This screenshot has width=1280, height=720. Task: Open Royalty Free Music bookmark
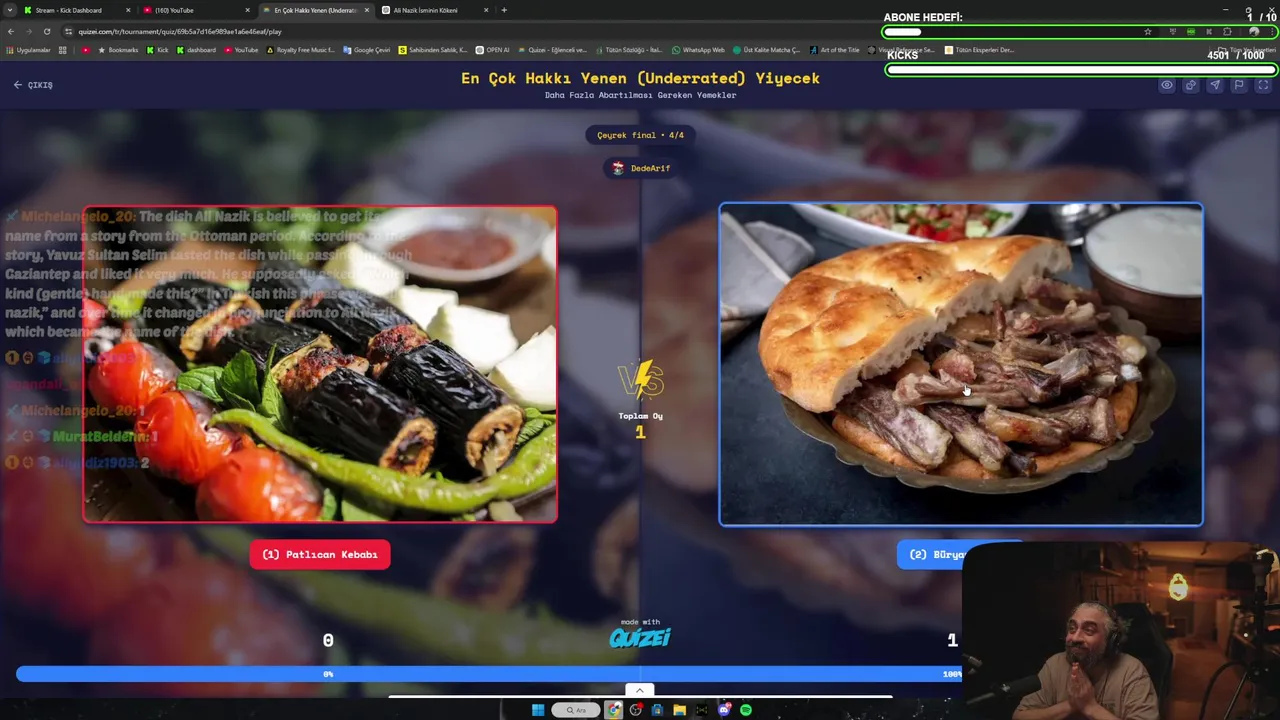(x=300, y=50)
